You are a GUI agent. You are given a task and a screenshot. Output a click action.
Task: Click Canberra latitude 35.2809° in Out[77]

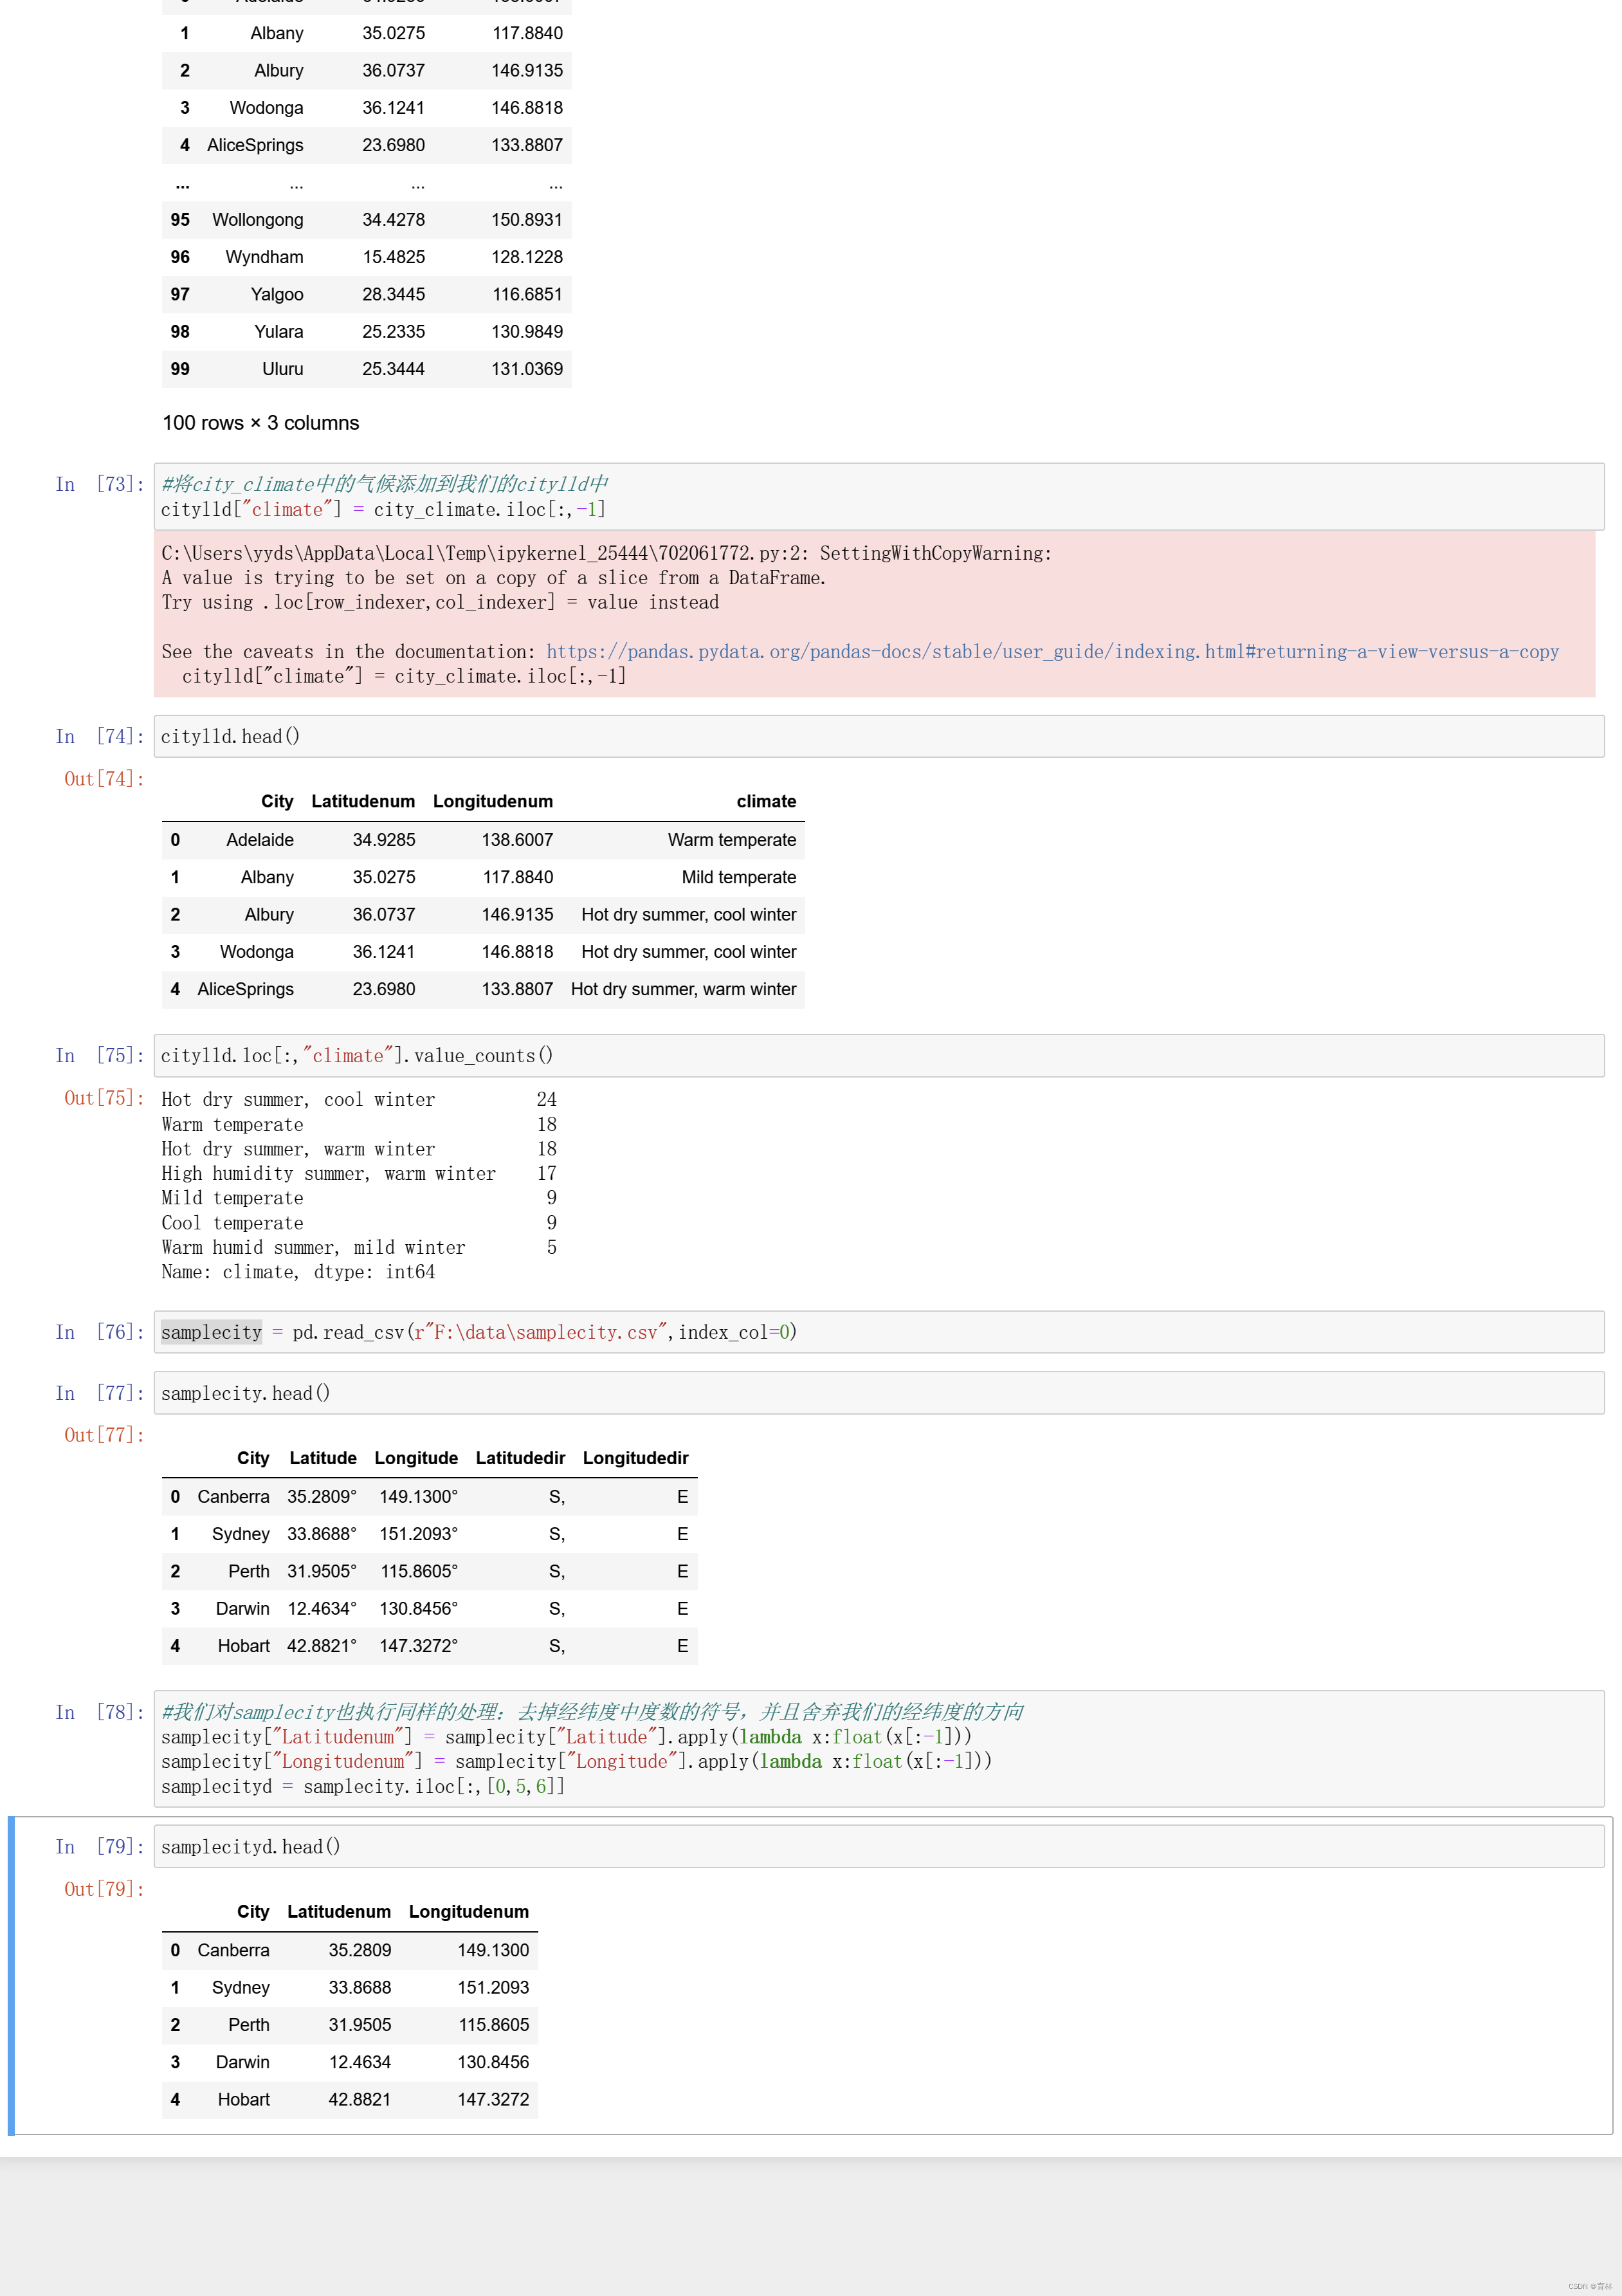[321, 1497]
